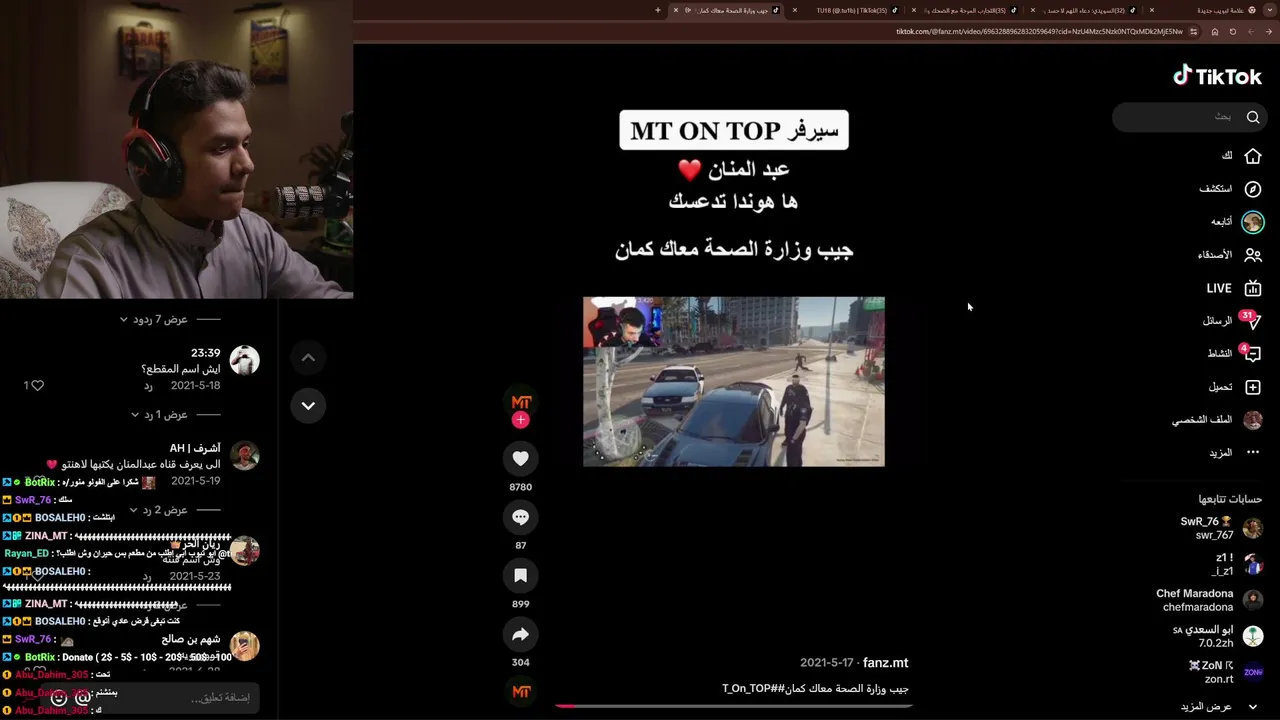The height and width of the screenshot is (720, 1280).
Task: Open the video comments bubble icon
Action: pos(520,517)
